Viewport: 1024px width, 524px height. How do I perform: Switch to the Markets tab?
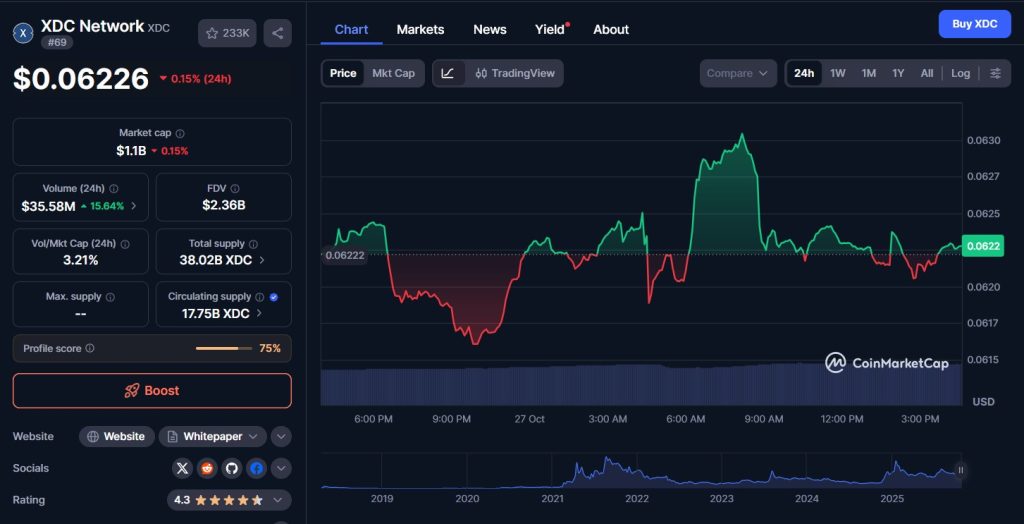pos(420,29)
